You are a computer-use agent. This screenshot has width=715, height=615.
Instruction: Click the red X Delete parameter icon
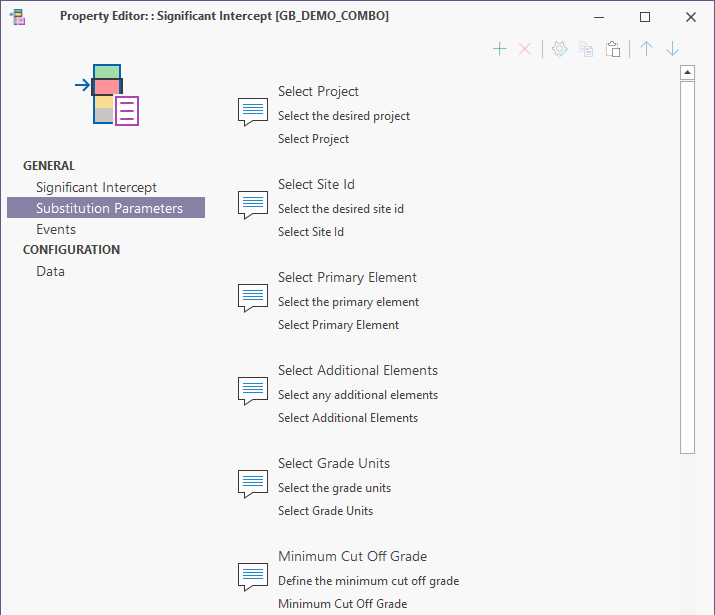[525, 49]
